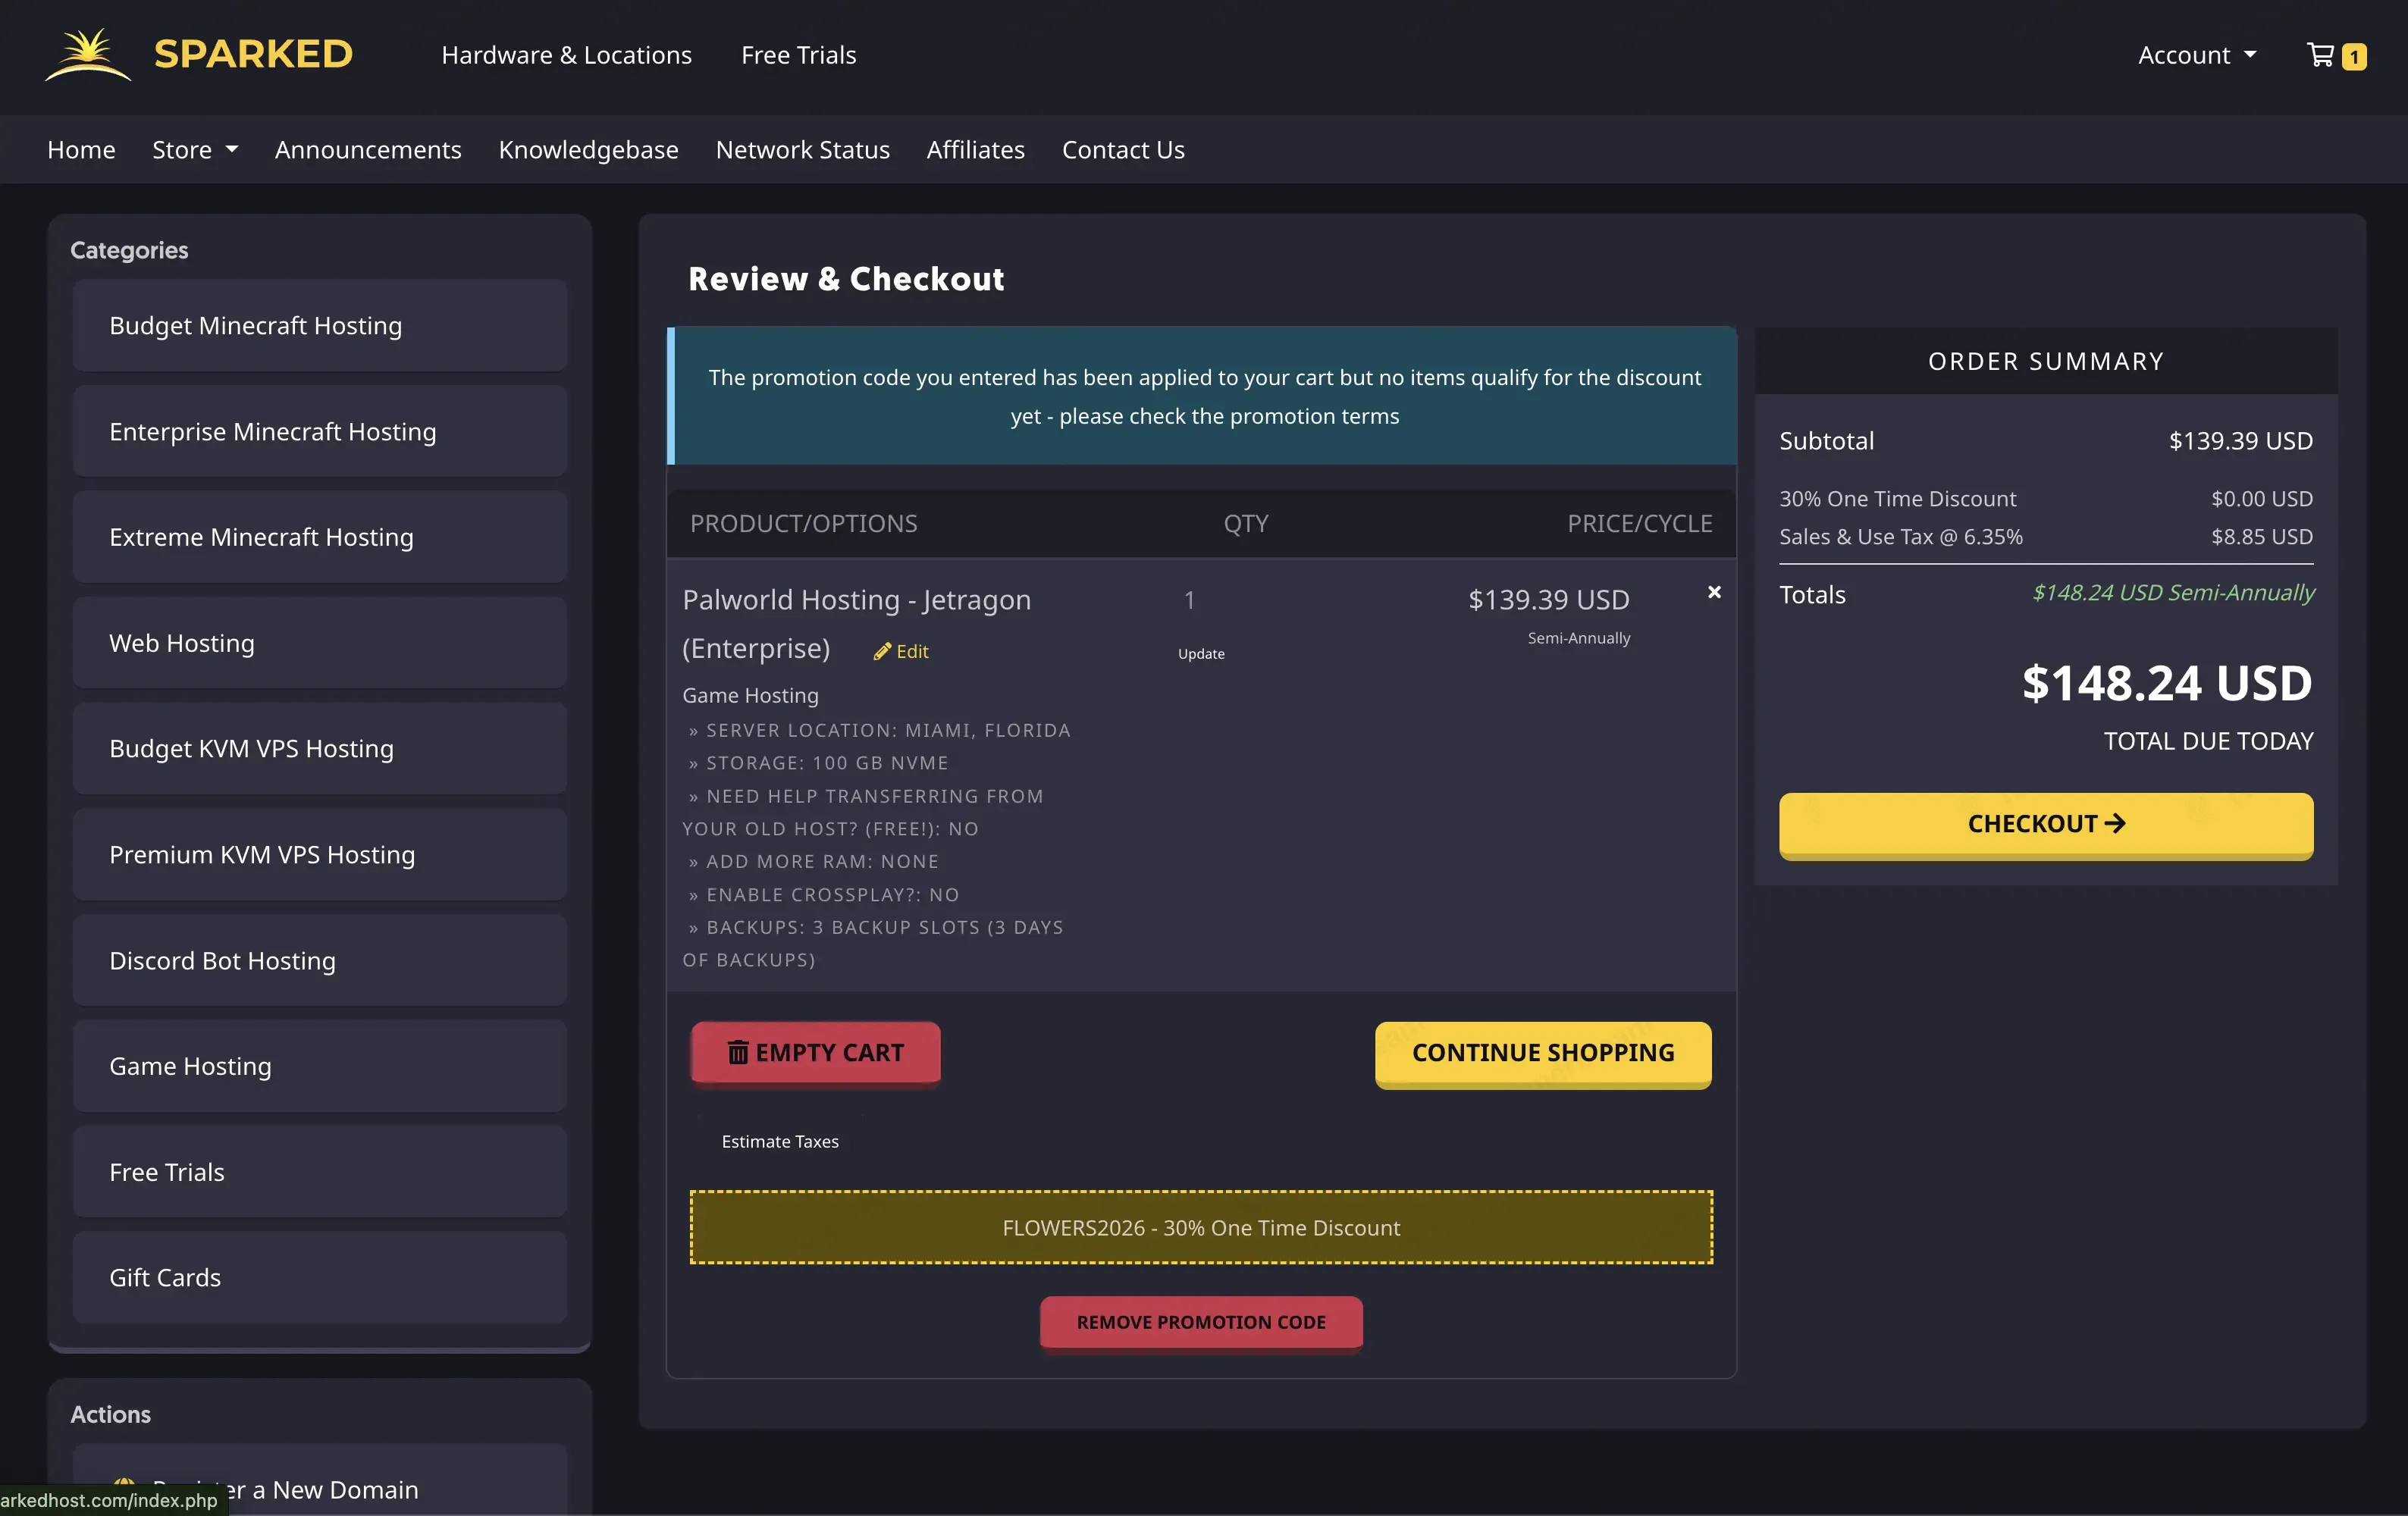Screen dimensions: 2408x1516
Task: Go to Affiliates page
Action: point(975,149)
